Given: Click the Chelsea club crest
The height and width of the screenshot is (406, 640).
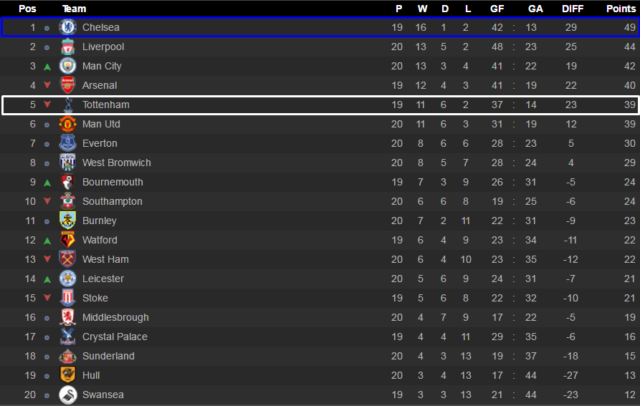Looking at the screenshot, I should pos(68,27).
